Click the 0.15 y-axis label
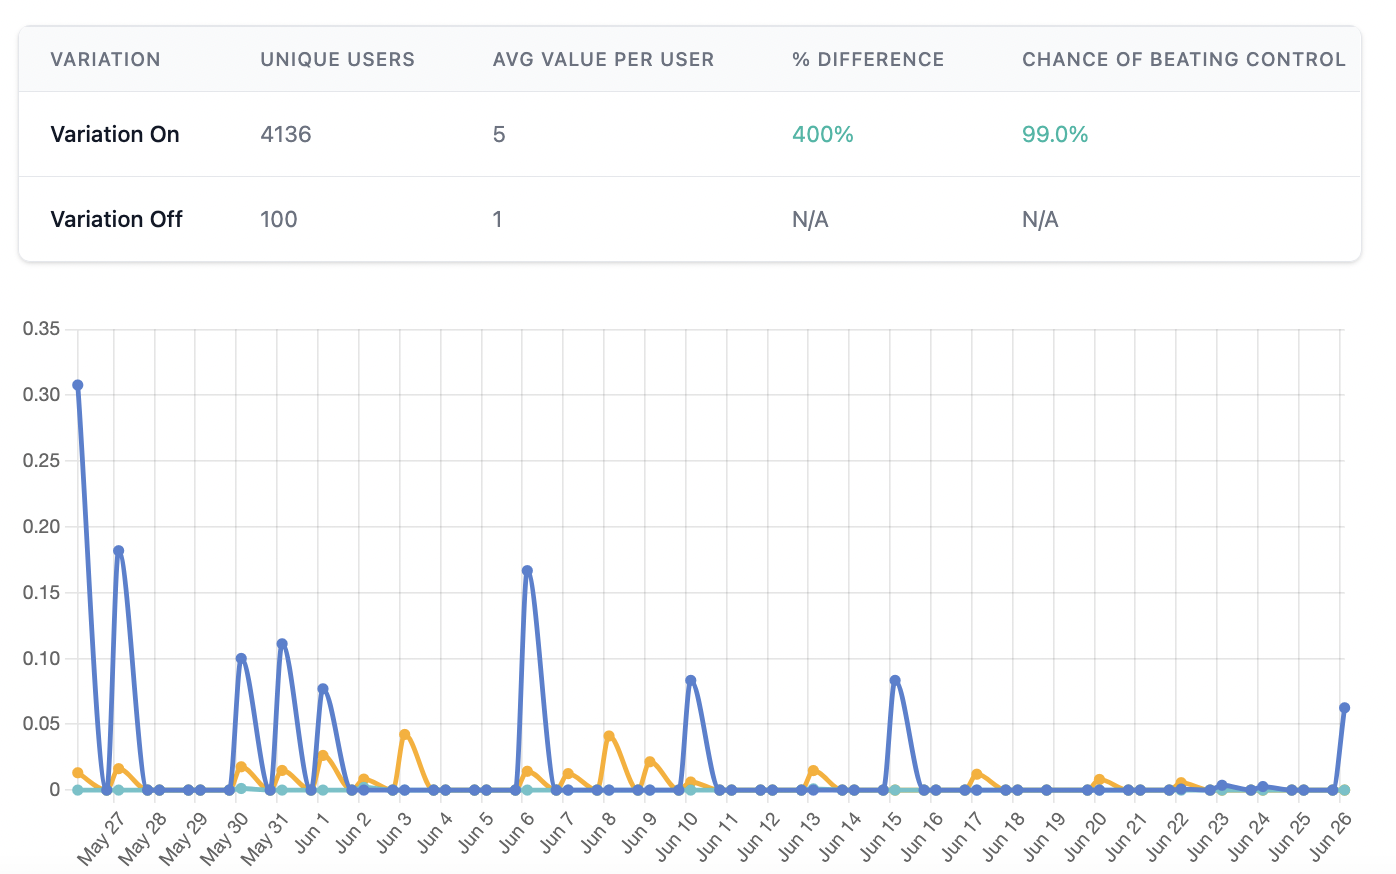Viewport: 1396px width, 874px height. [42, 592]
